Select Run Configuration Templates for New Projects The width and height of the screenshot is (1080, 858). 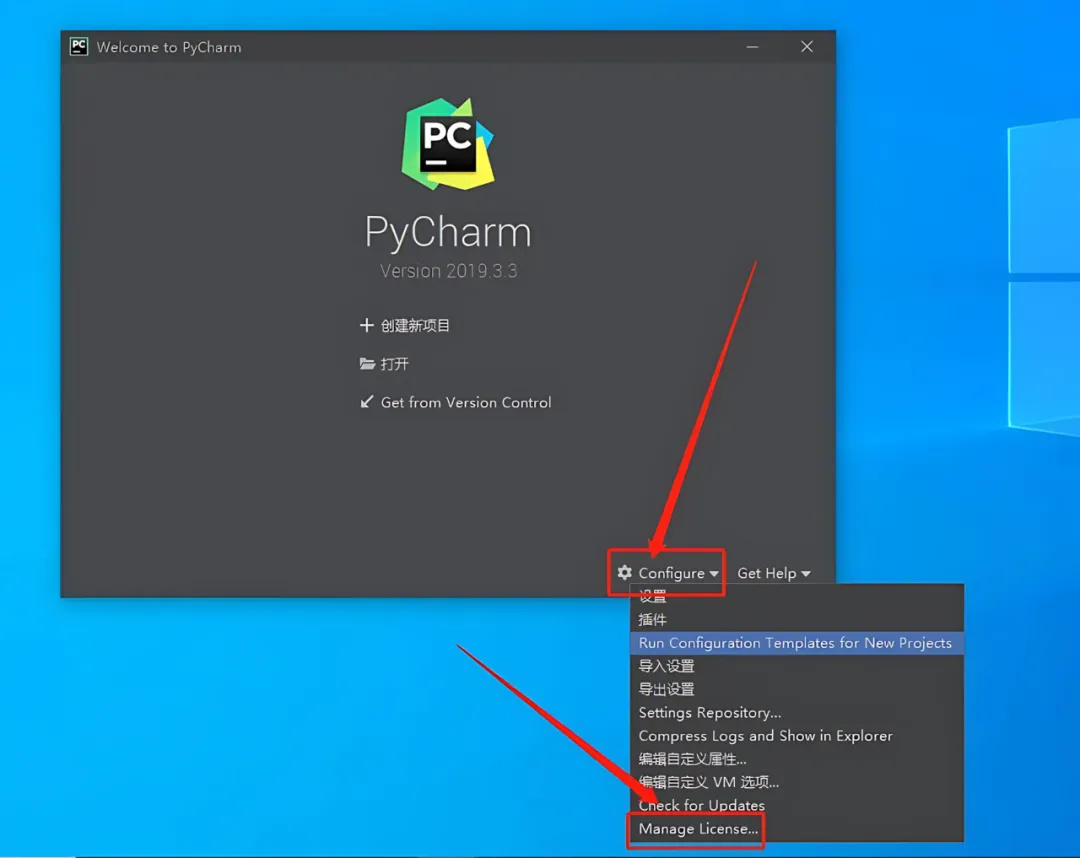pyautogui.click(x=797, y=643)
